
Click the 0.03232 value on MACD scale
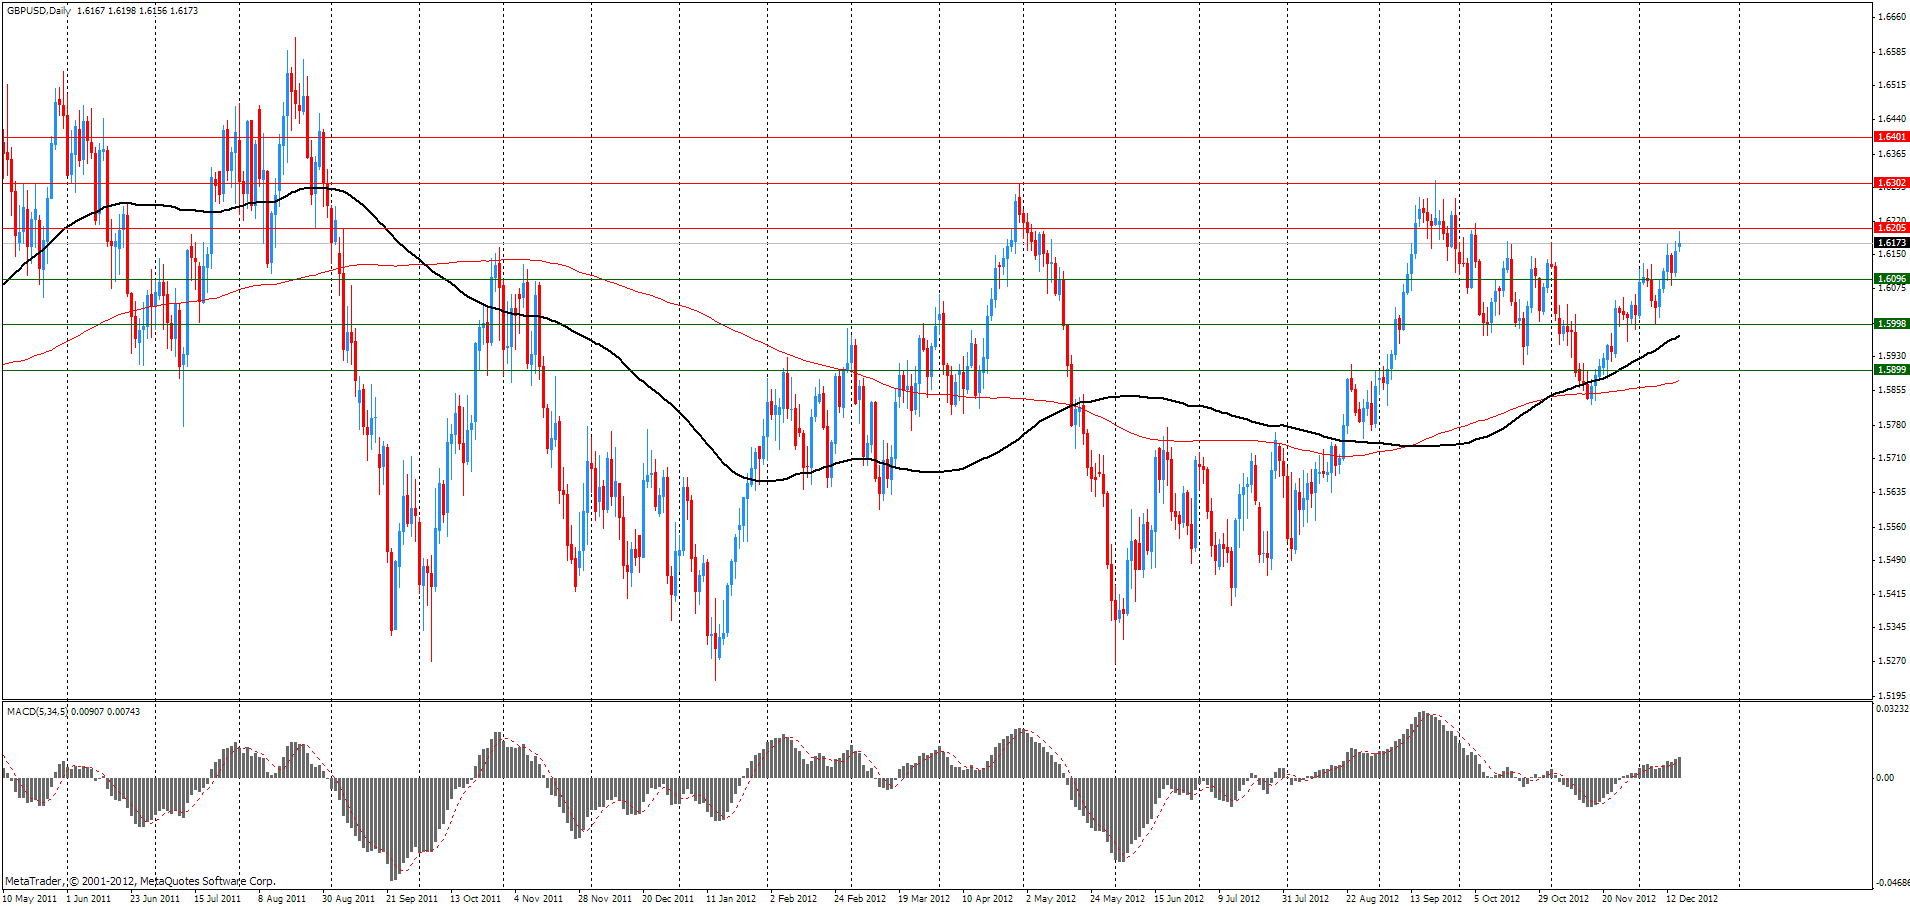[x=1890, y=709]
